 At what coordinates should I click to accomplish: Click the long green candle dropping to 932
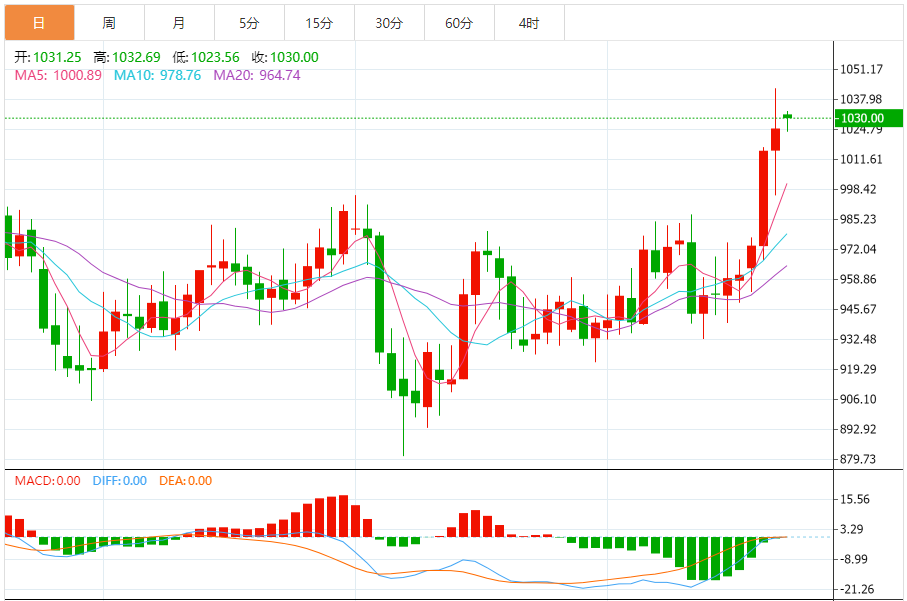click(x=379, y=294)
